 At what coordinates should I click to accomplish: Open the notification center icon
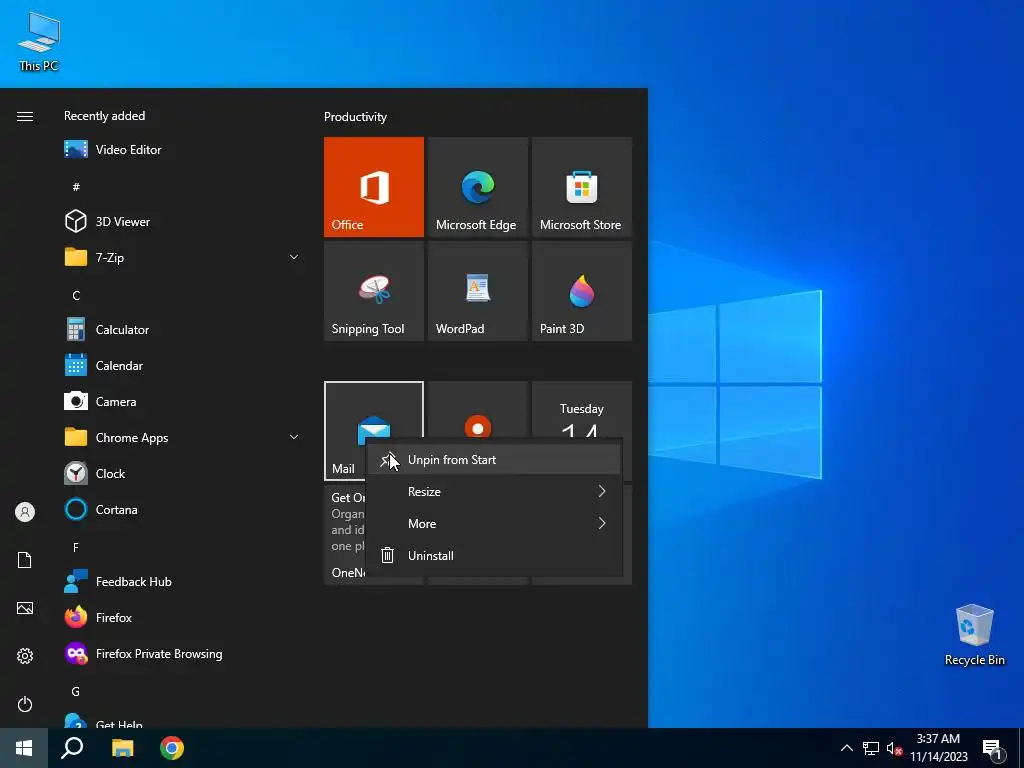tap(992, 749)
